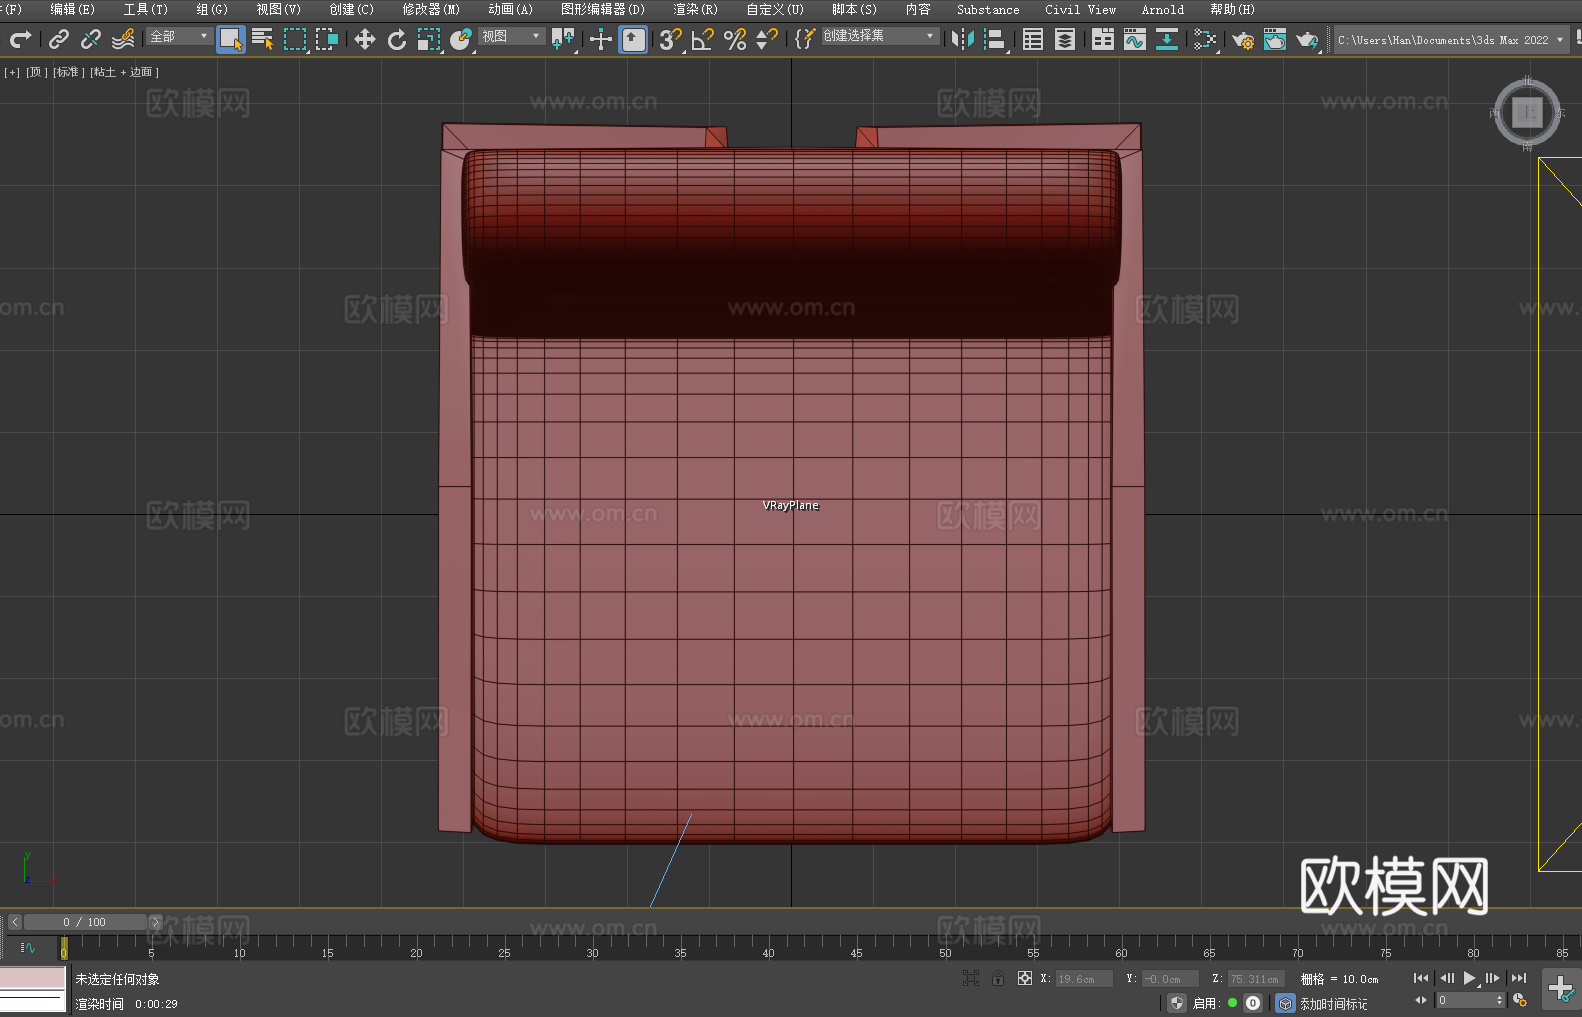1582x1017 pixels.
Task: Activate the Select Object tool
Action: pyautogui.click(x=231, y=39)
